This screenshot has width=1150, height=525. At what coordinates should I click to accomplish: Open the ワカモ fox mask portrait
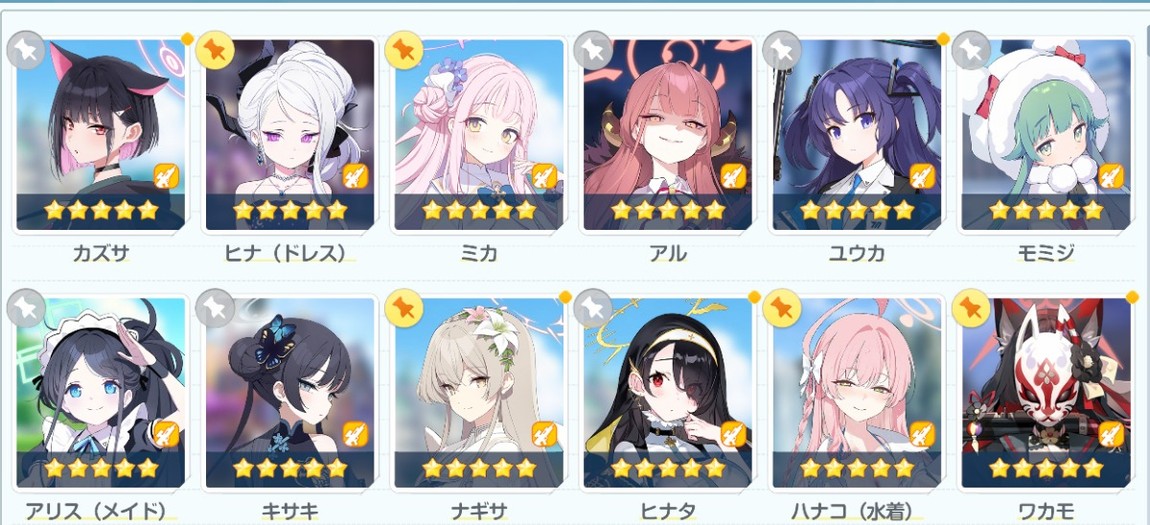point(1046,393)
